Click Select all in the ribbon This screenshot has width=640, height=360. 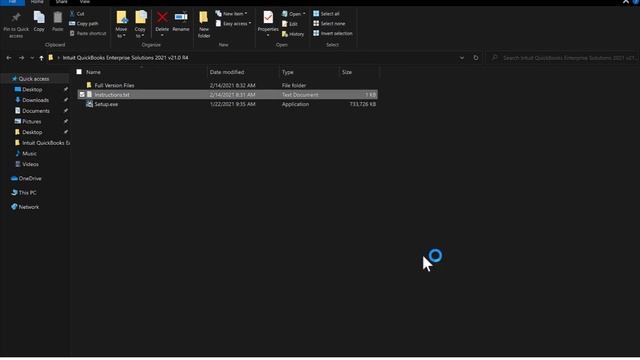point(326,14)
